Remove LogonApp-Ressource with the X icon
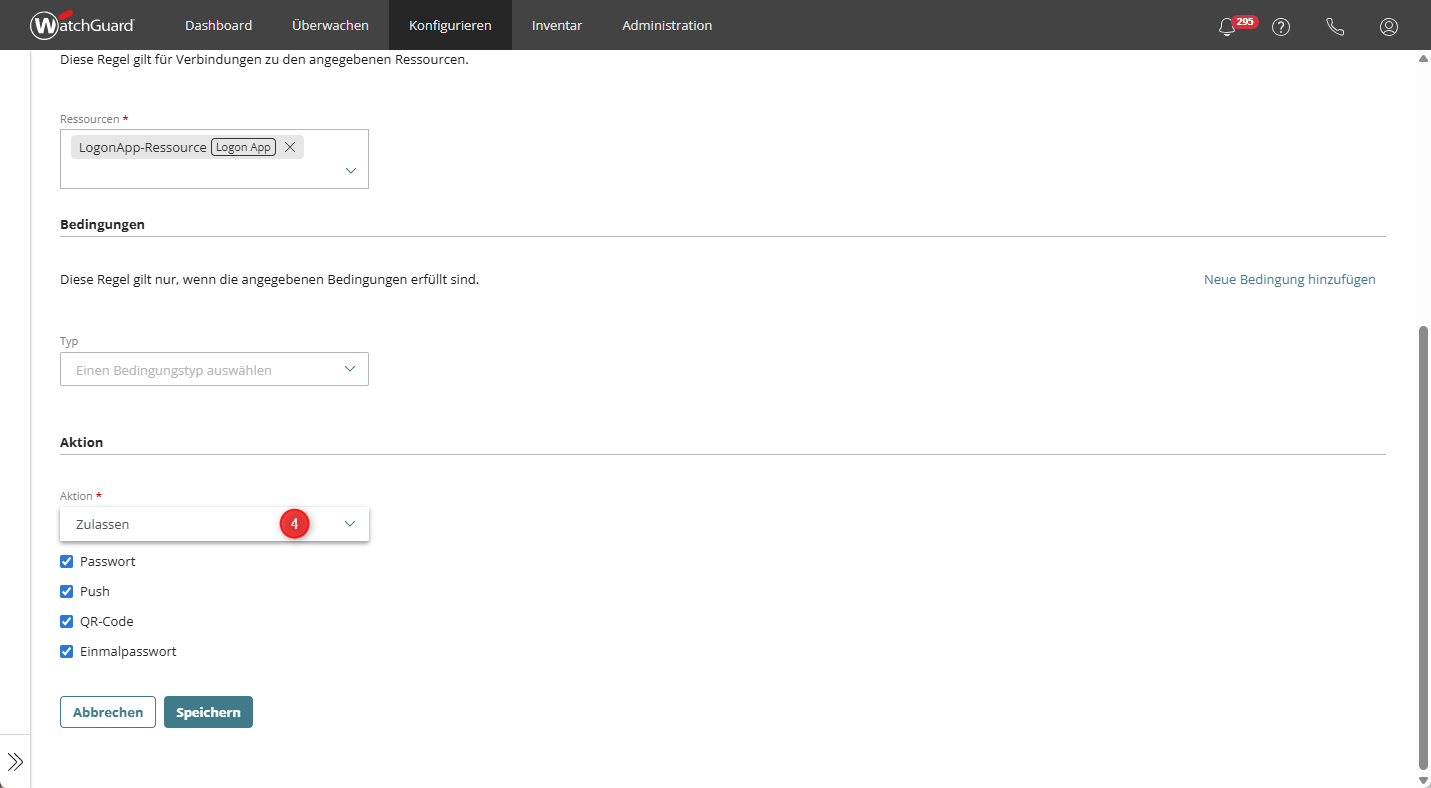Viewport: 1431px width, 788px height. (x=290, y=147)
